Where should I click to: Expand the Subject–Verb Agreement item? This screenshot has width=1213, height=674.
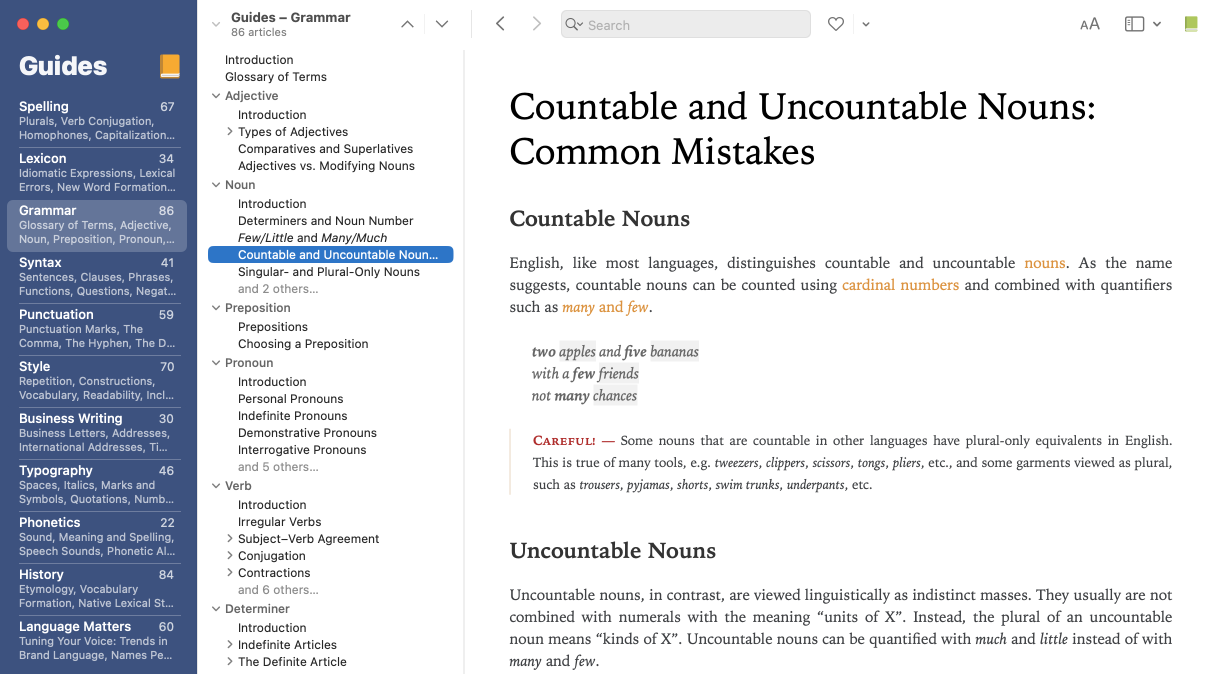pyautogui.click(x=229, y=539)
